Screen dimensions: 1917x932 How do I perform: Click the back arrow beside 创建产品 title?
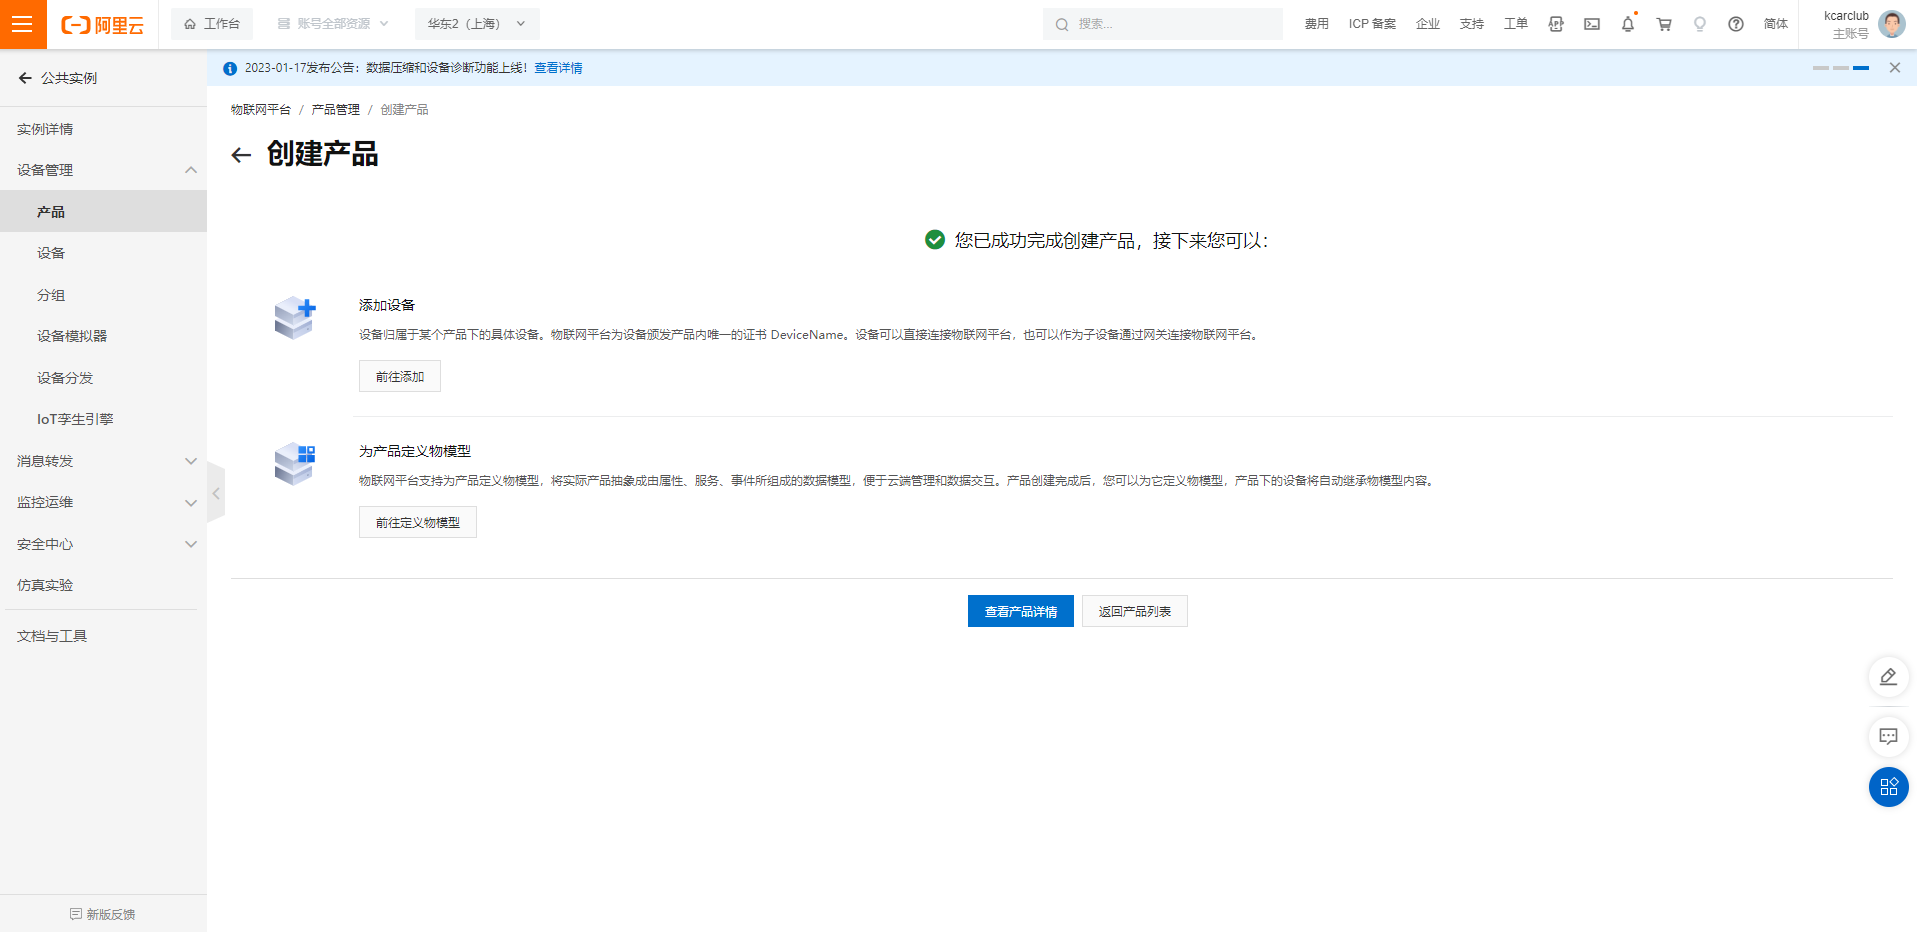pos(241,155)
